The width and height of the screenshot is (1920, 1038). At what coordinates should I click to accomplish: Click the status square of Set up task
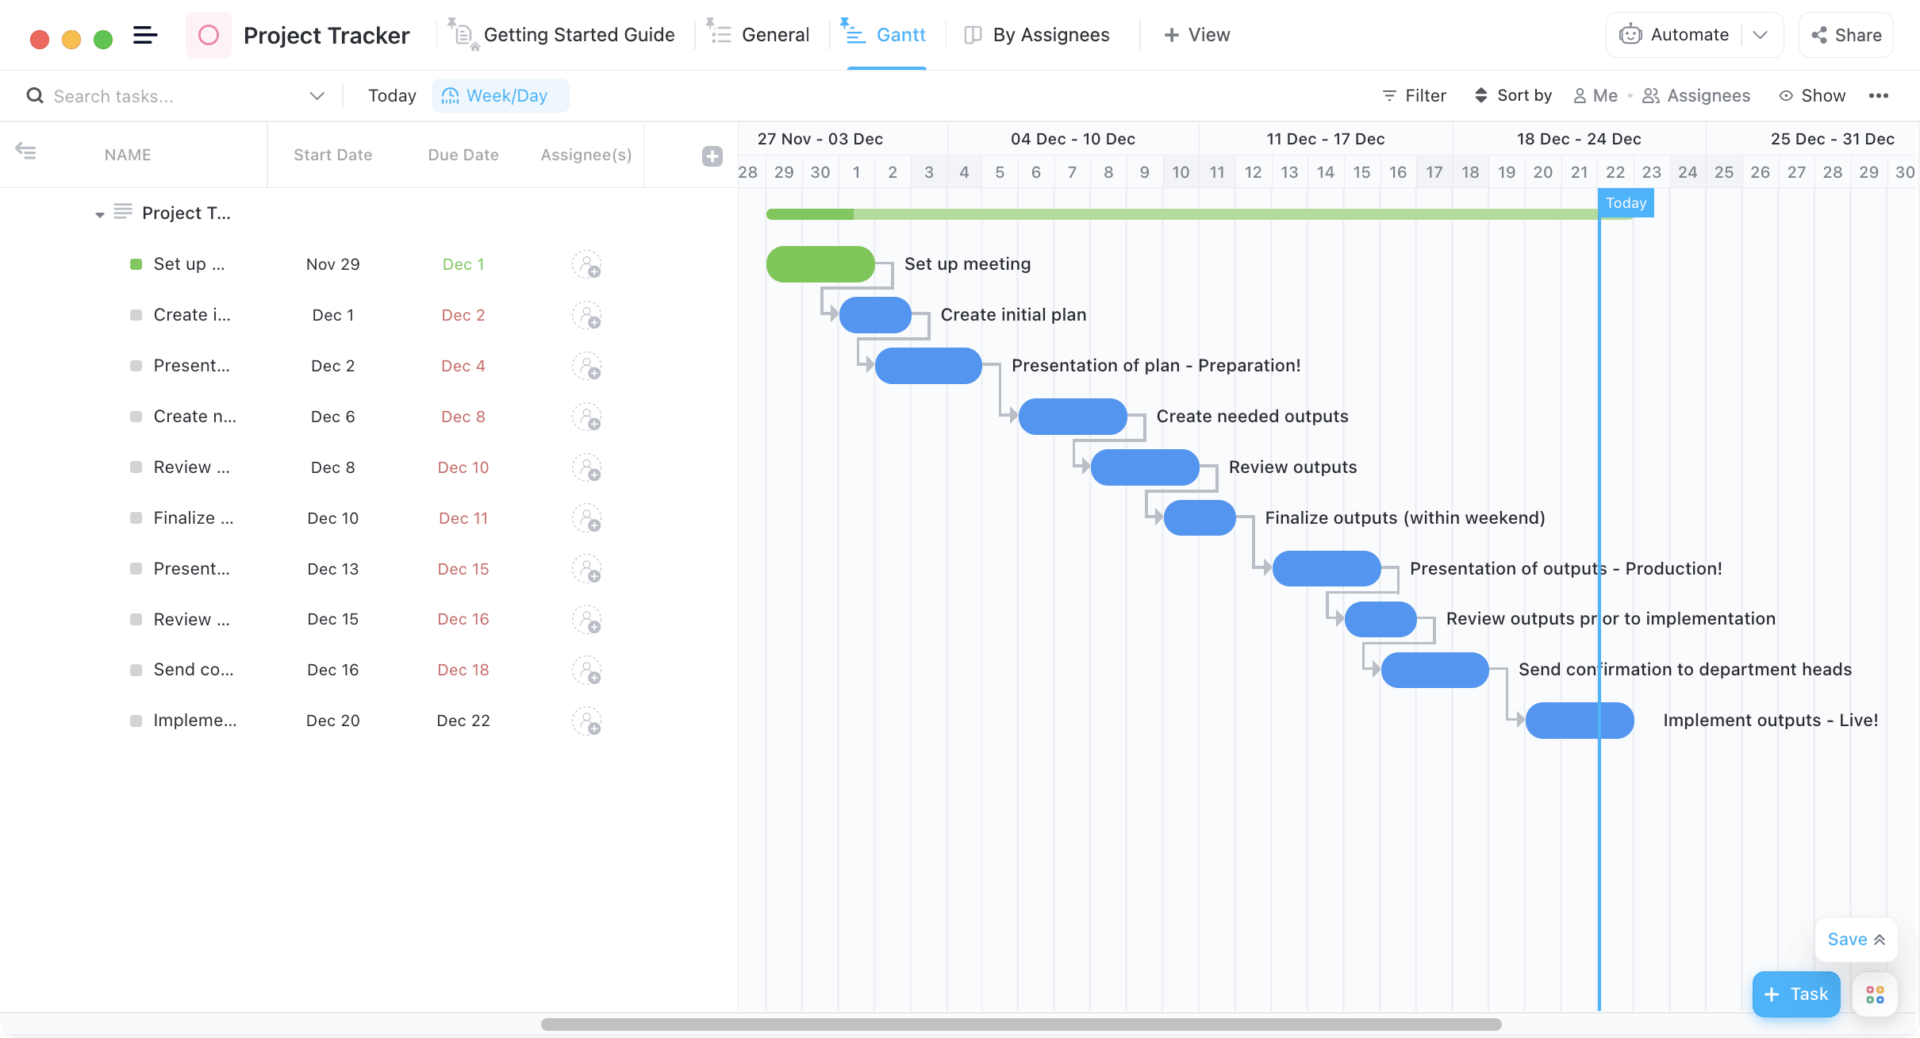[x=136, y=264]
